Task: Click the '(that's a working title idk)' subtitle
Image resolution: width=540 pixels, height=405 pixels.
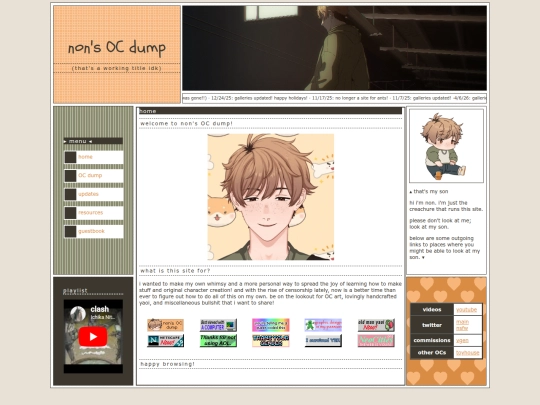Action: (117, 68)
